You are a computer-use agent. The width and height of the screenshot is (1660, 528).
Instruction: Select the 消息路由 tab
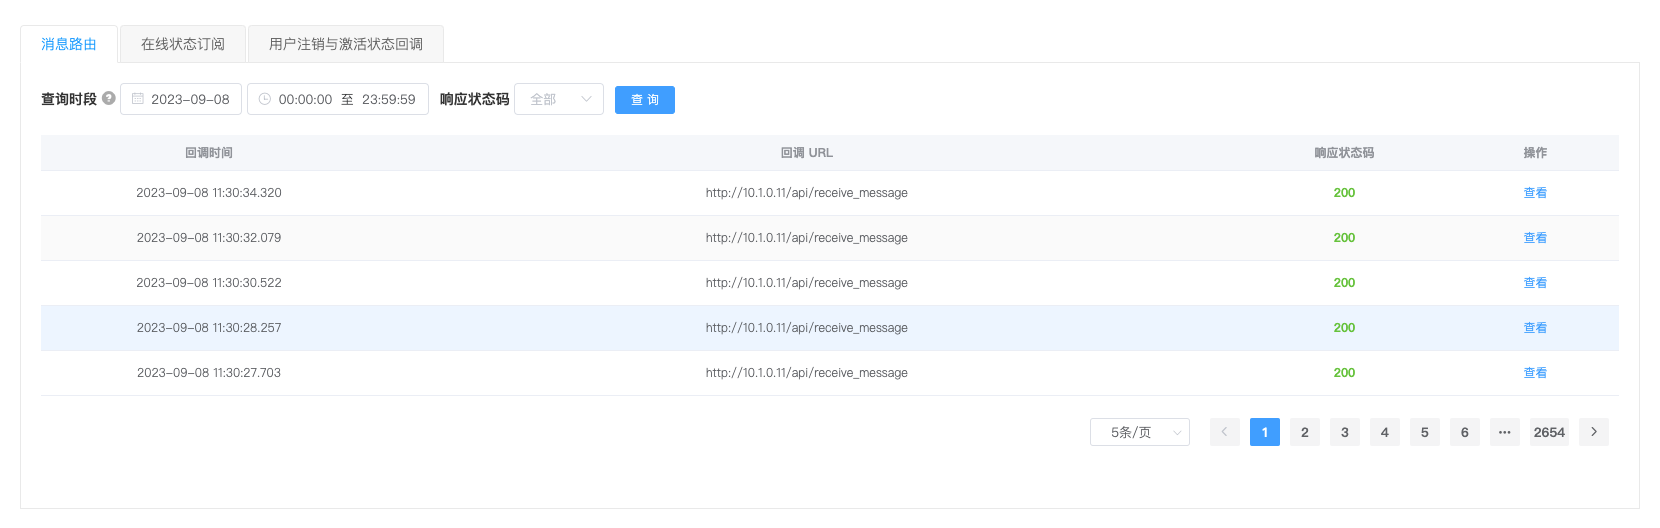tap(69, 44)
